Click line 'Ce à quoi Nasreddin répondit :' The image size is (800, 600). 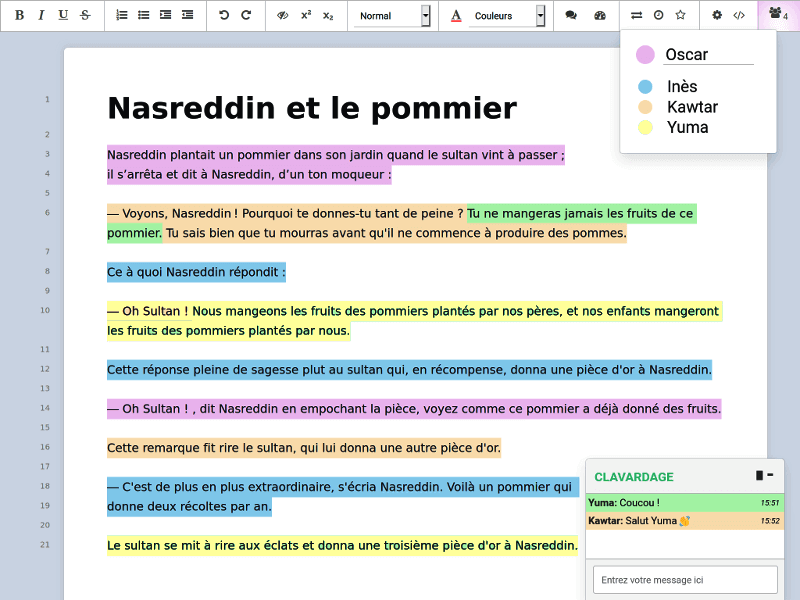click(196, 272)
